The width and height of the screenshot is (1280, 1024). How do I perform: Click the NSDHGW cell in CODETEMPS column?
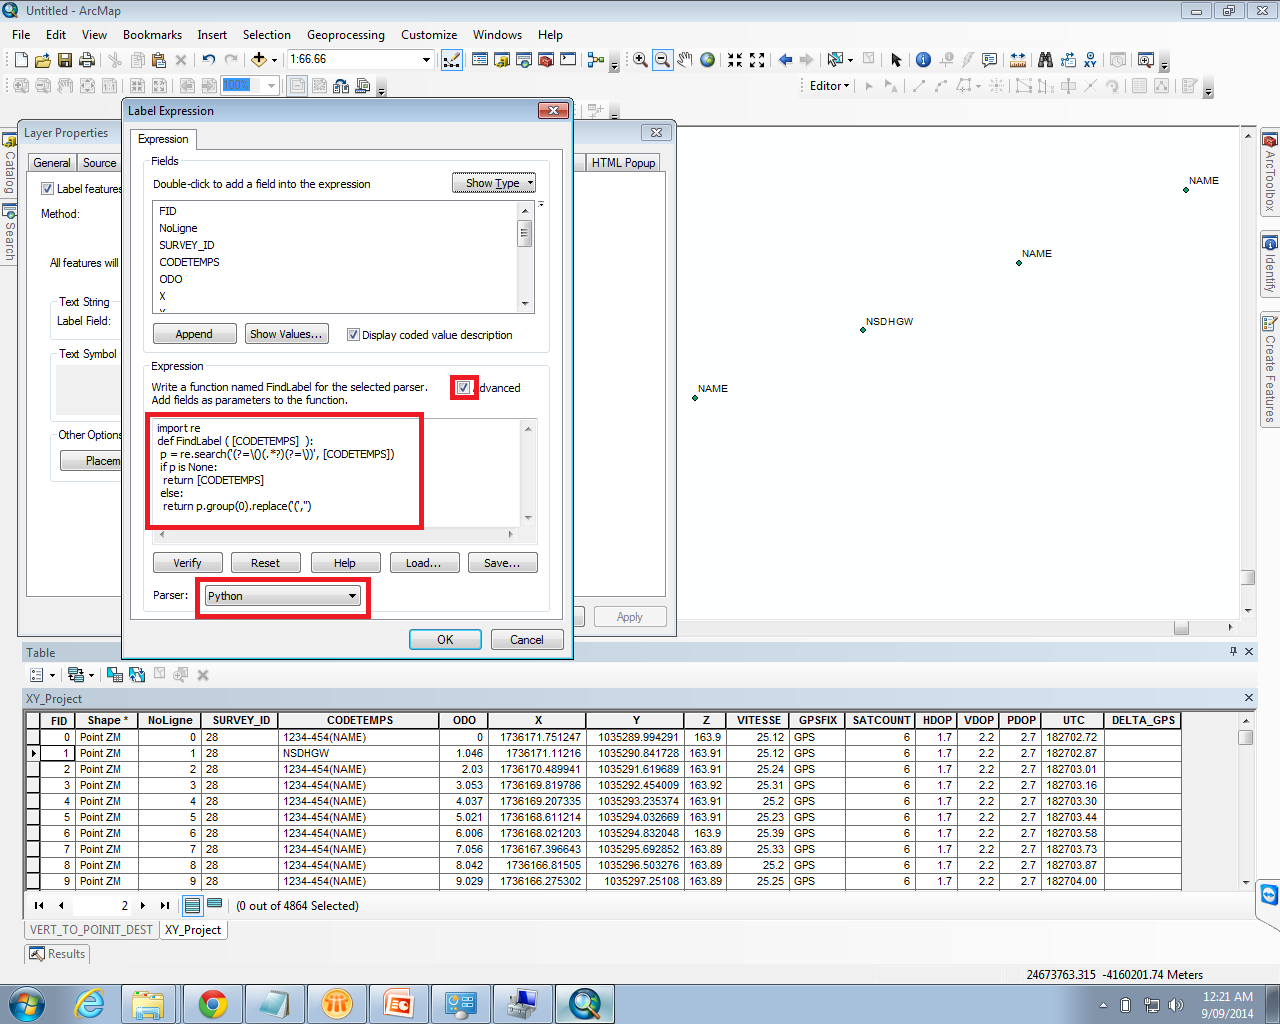tap(359, 753)
